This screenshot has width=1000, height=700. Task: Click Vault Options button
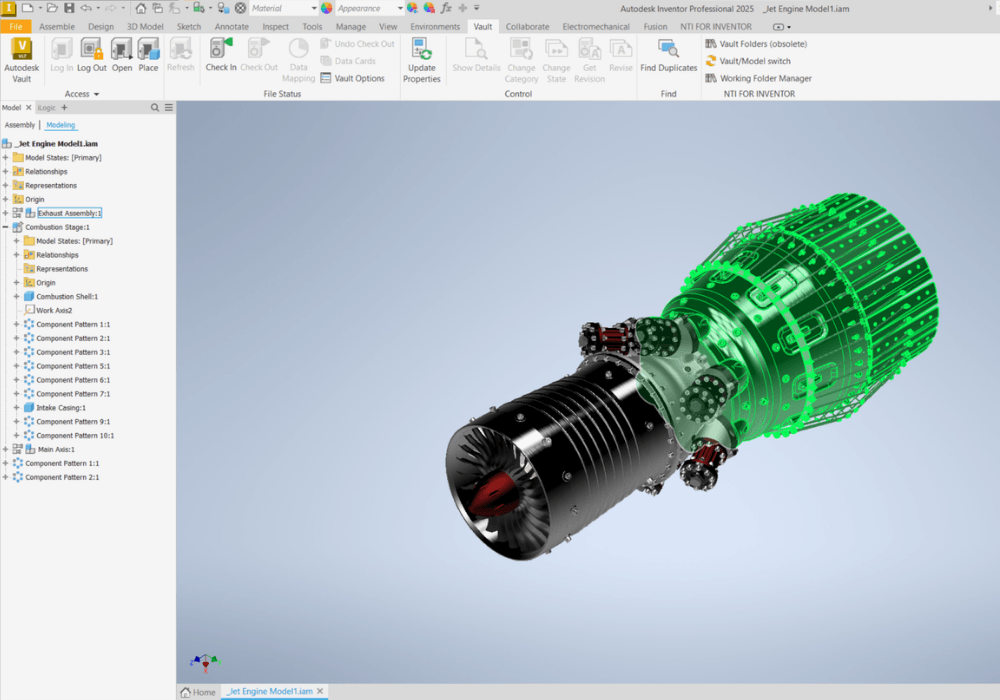(x=353, y=78)
